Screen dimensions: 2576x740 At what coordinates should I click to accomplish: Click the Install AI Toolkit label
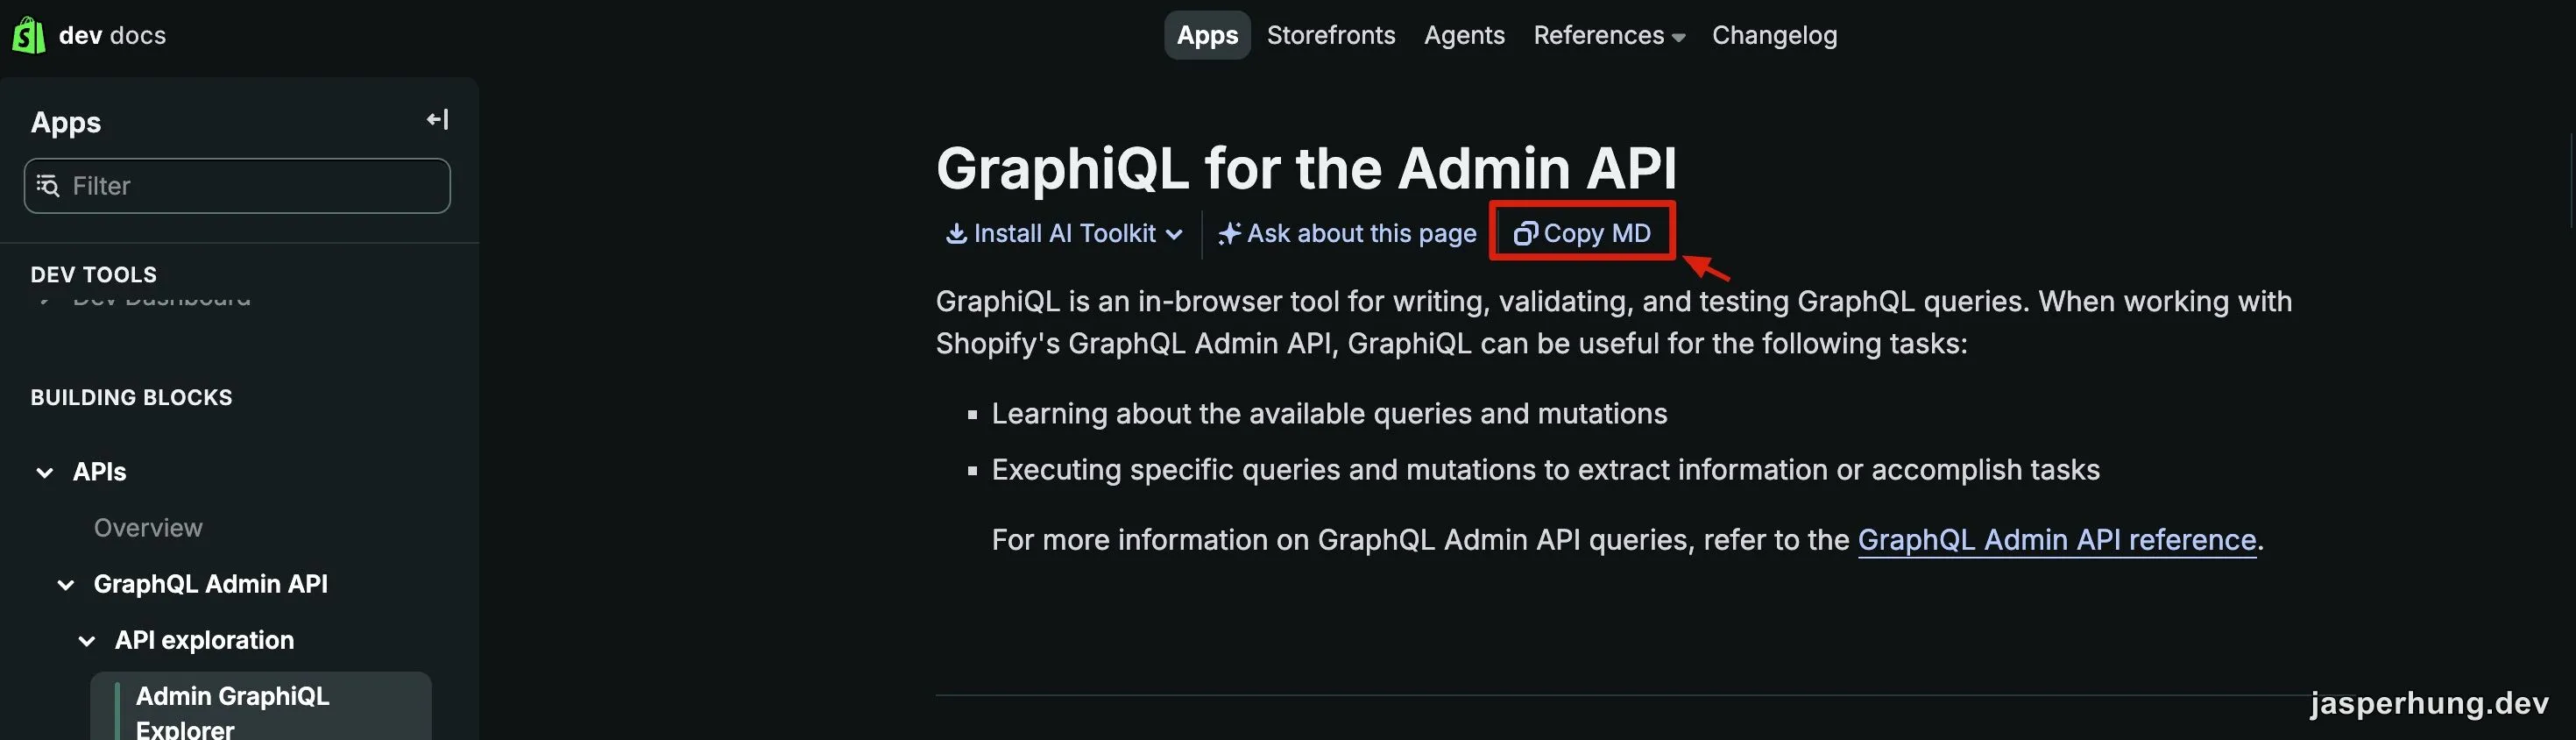1065,233
